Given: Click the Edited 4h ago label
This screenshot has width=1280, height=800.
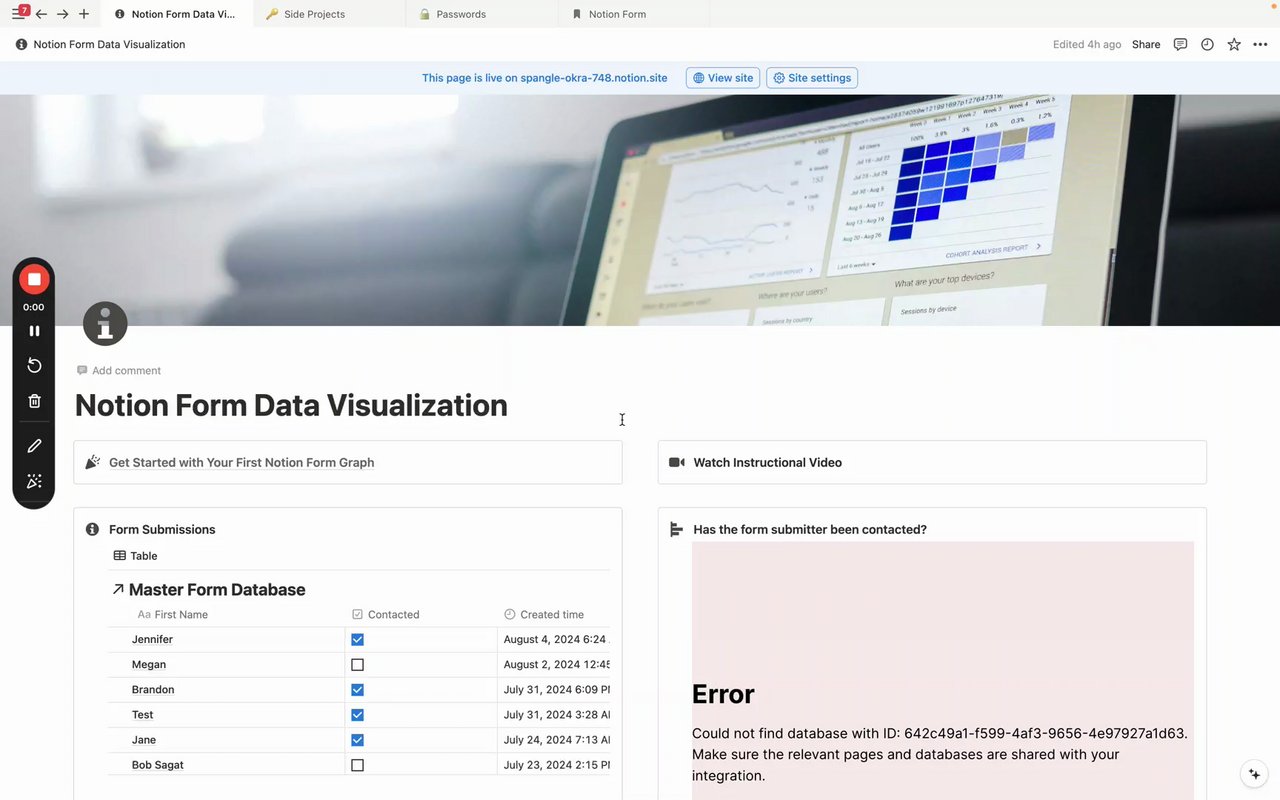Looking at the screenshot, I should (1087, 44).
